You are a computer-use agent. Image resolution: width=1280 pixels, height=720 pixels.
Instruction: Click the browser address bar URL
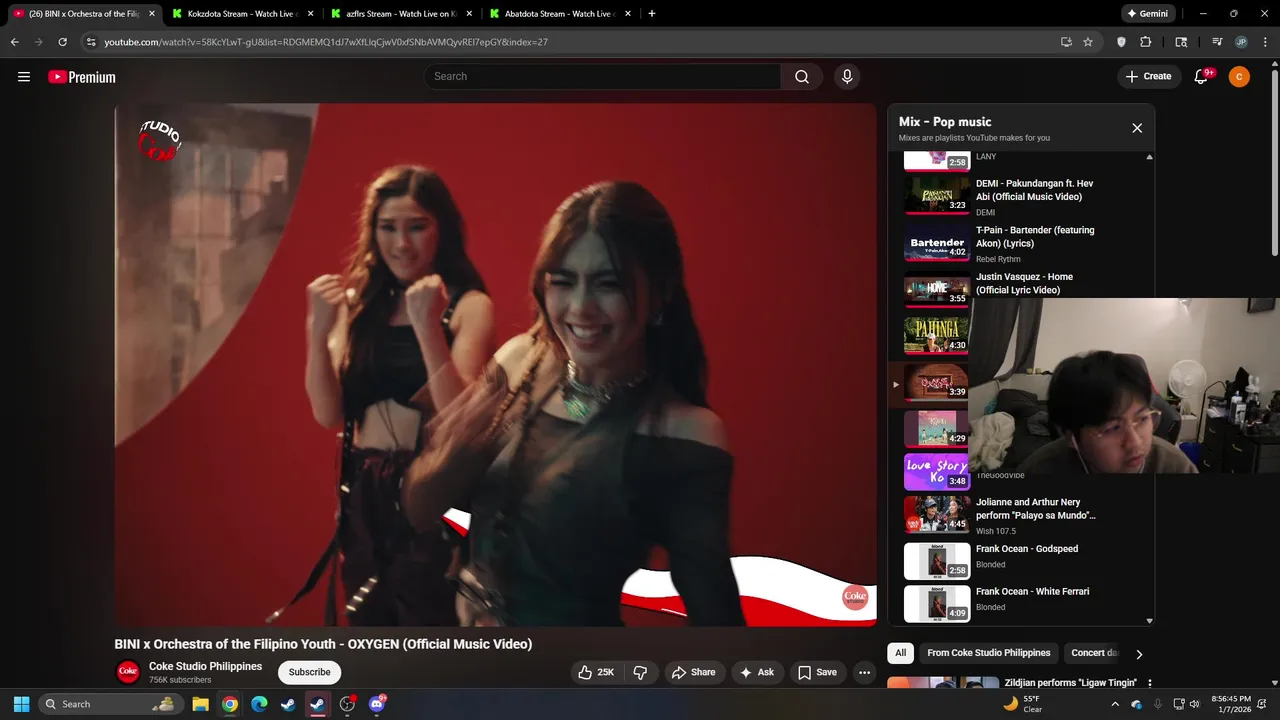coord(326,42)
